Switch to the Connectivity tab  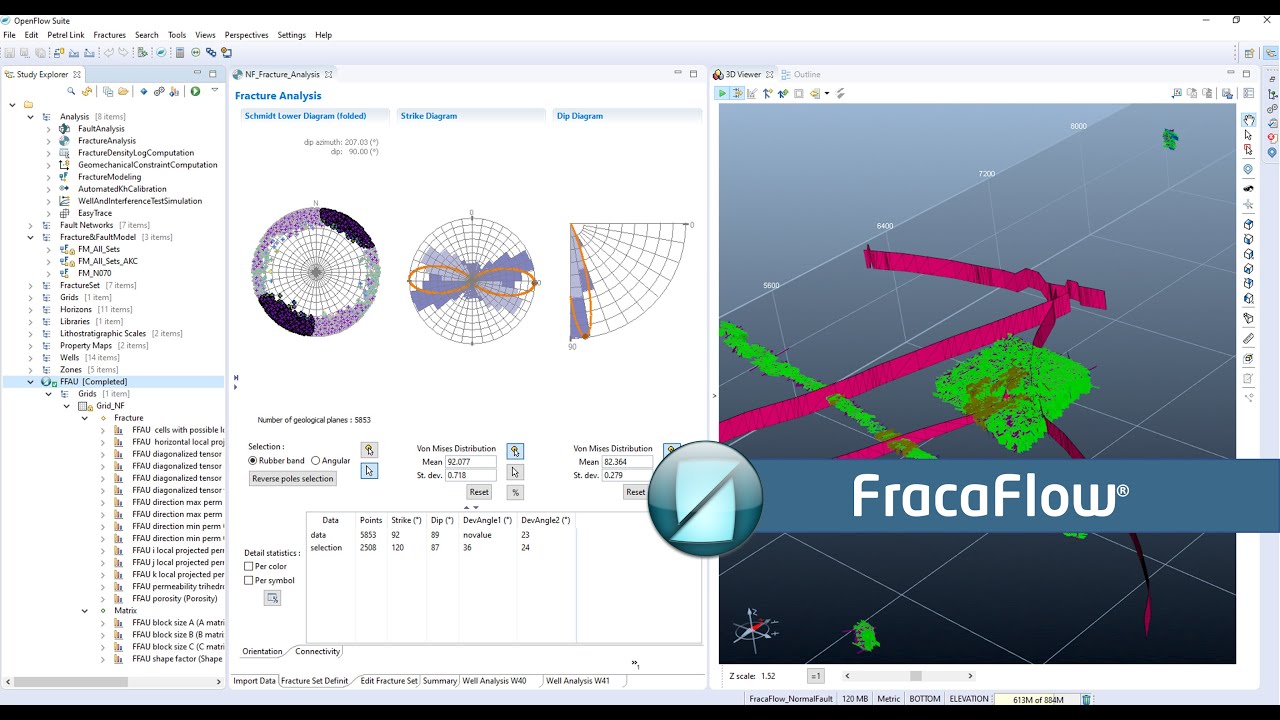pyautogui.click(x=318, y=651)
